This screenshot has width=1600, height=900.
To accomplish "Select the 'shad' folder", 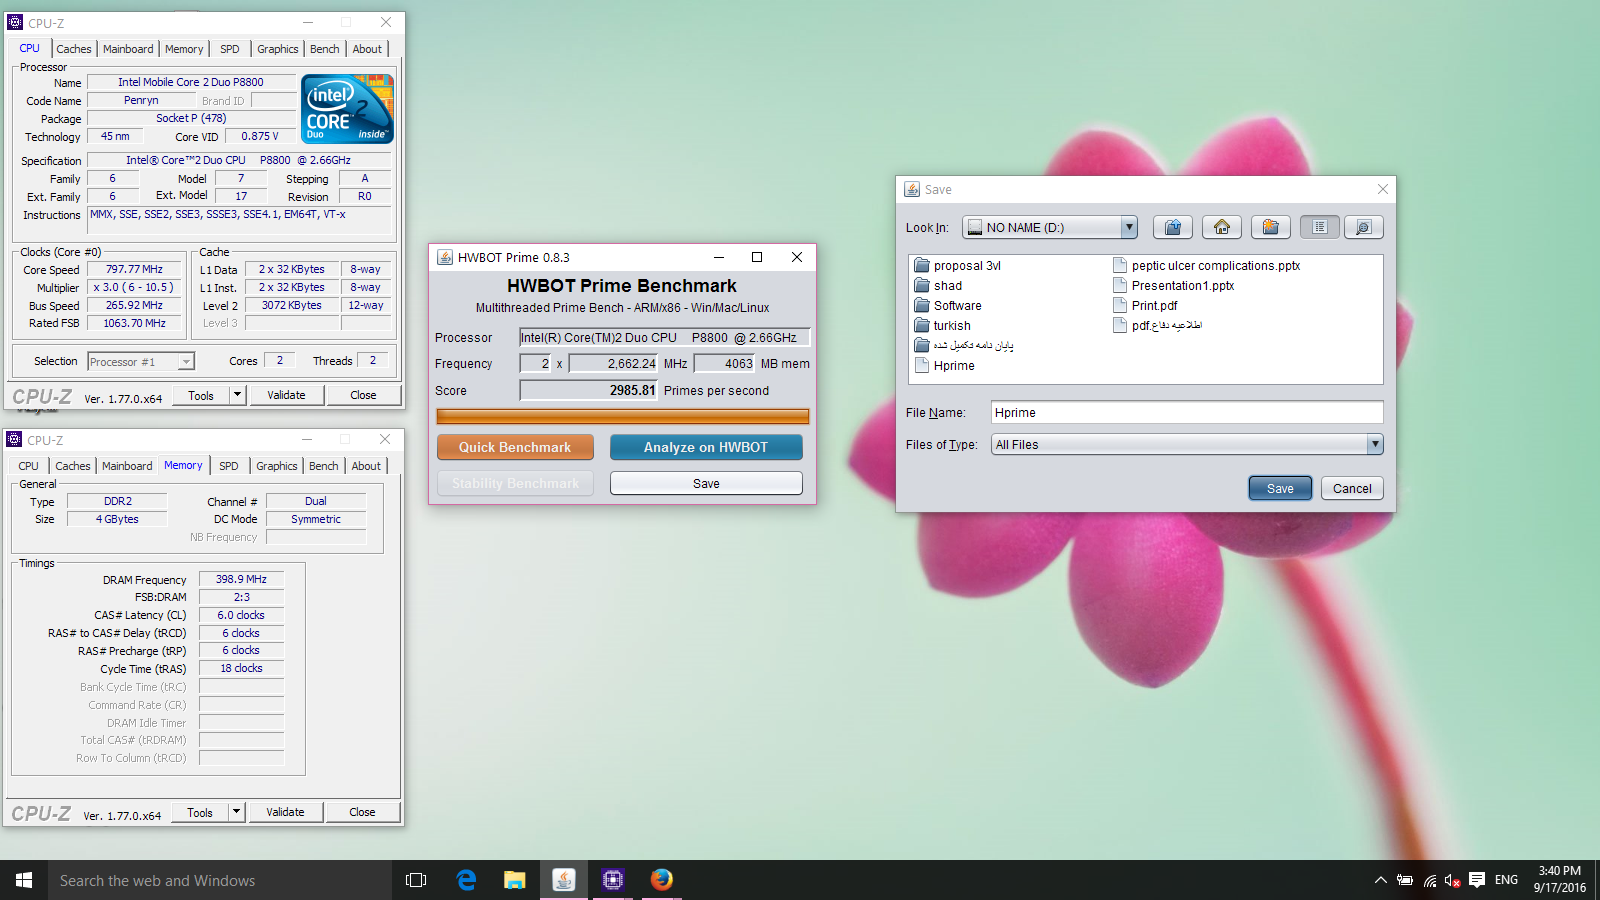I will [x=938, y=286].
